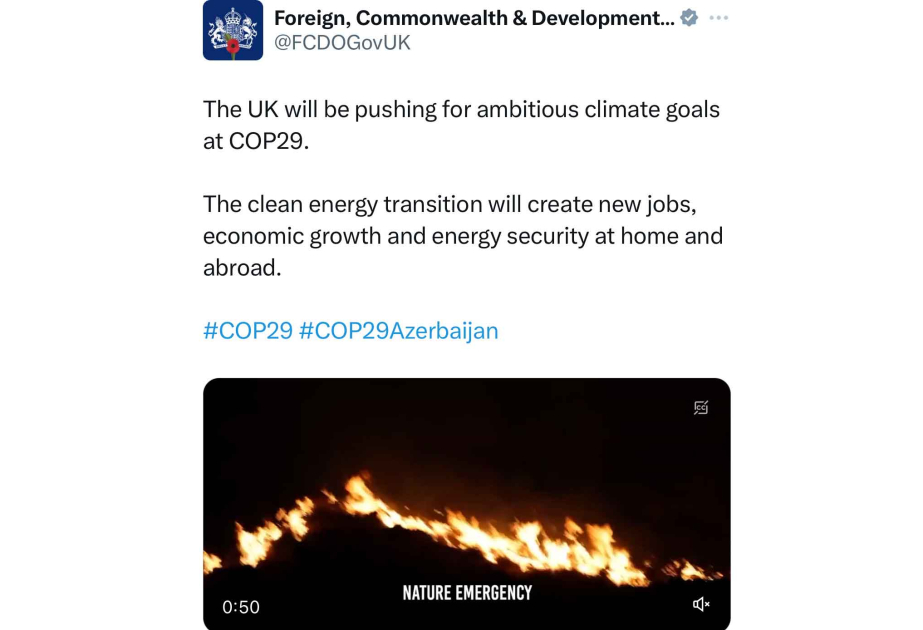This screenshot has width=923, height=630.
Task: Open the FCDO profile avatar
Action: click(233, 30)
